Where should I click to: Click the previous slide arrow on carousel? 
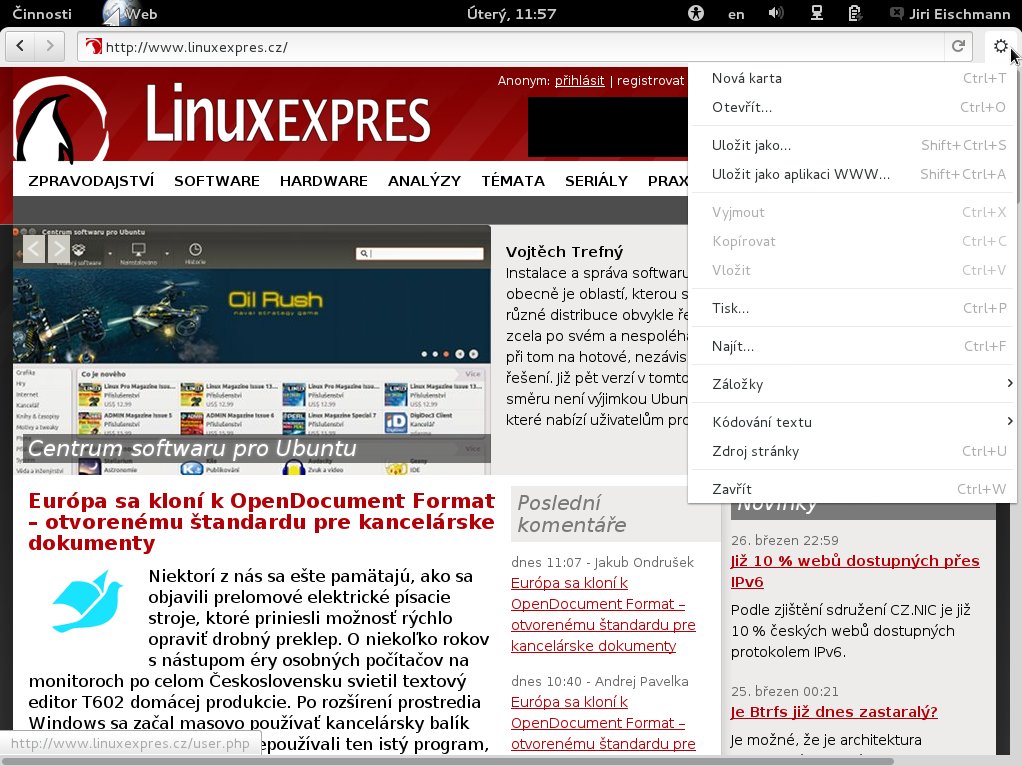(x=34, y=248)
